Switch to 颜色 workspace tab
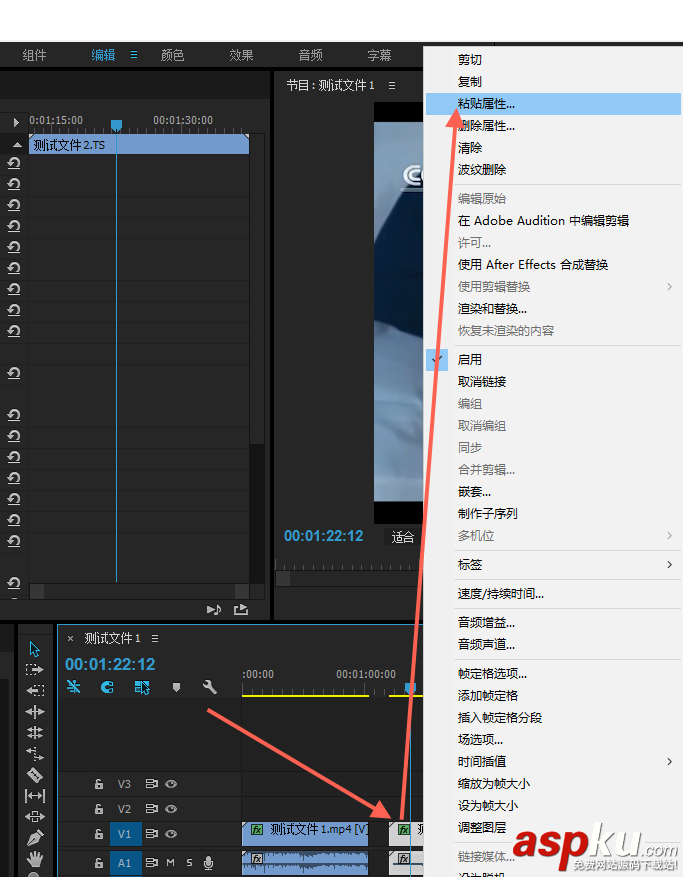The height and width of the screenshot is (877, 683). pos(172,55)
